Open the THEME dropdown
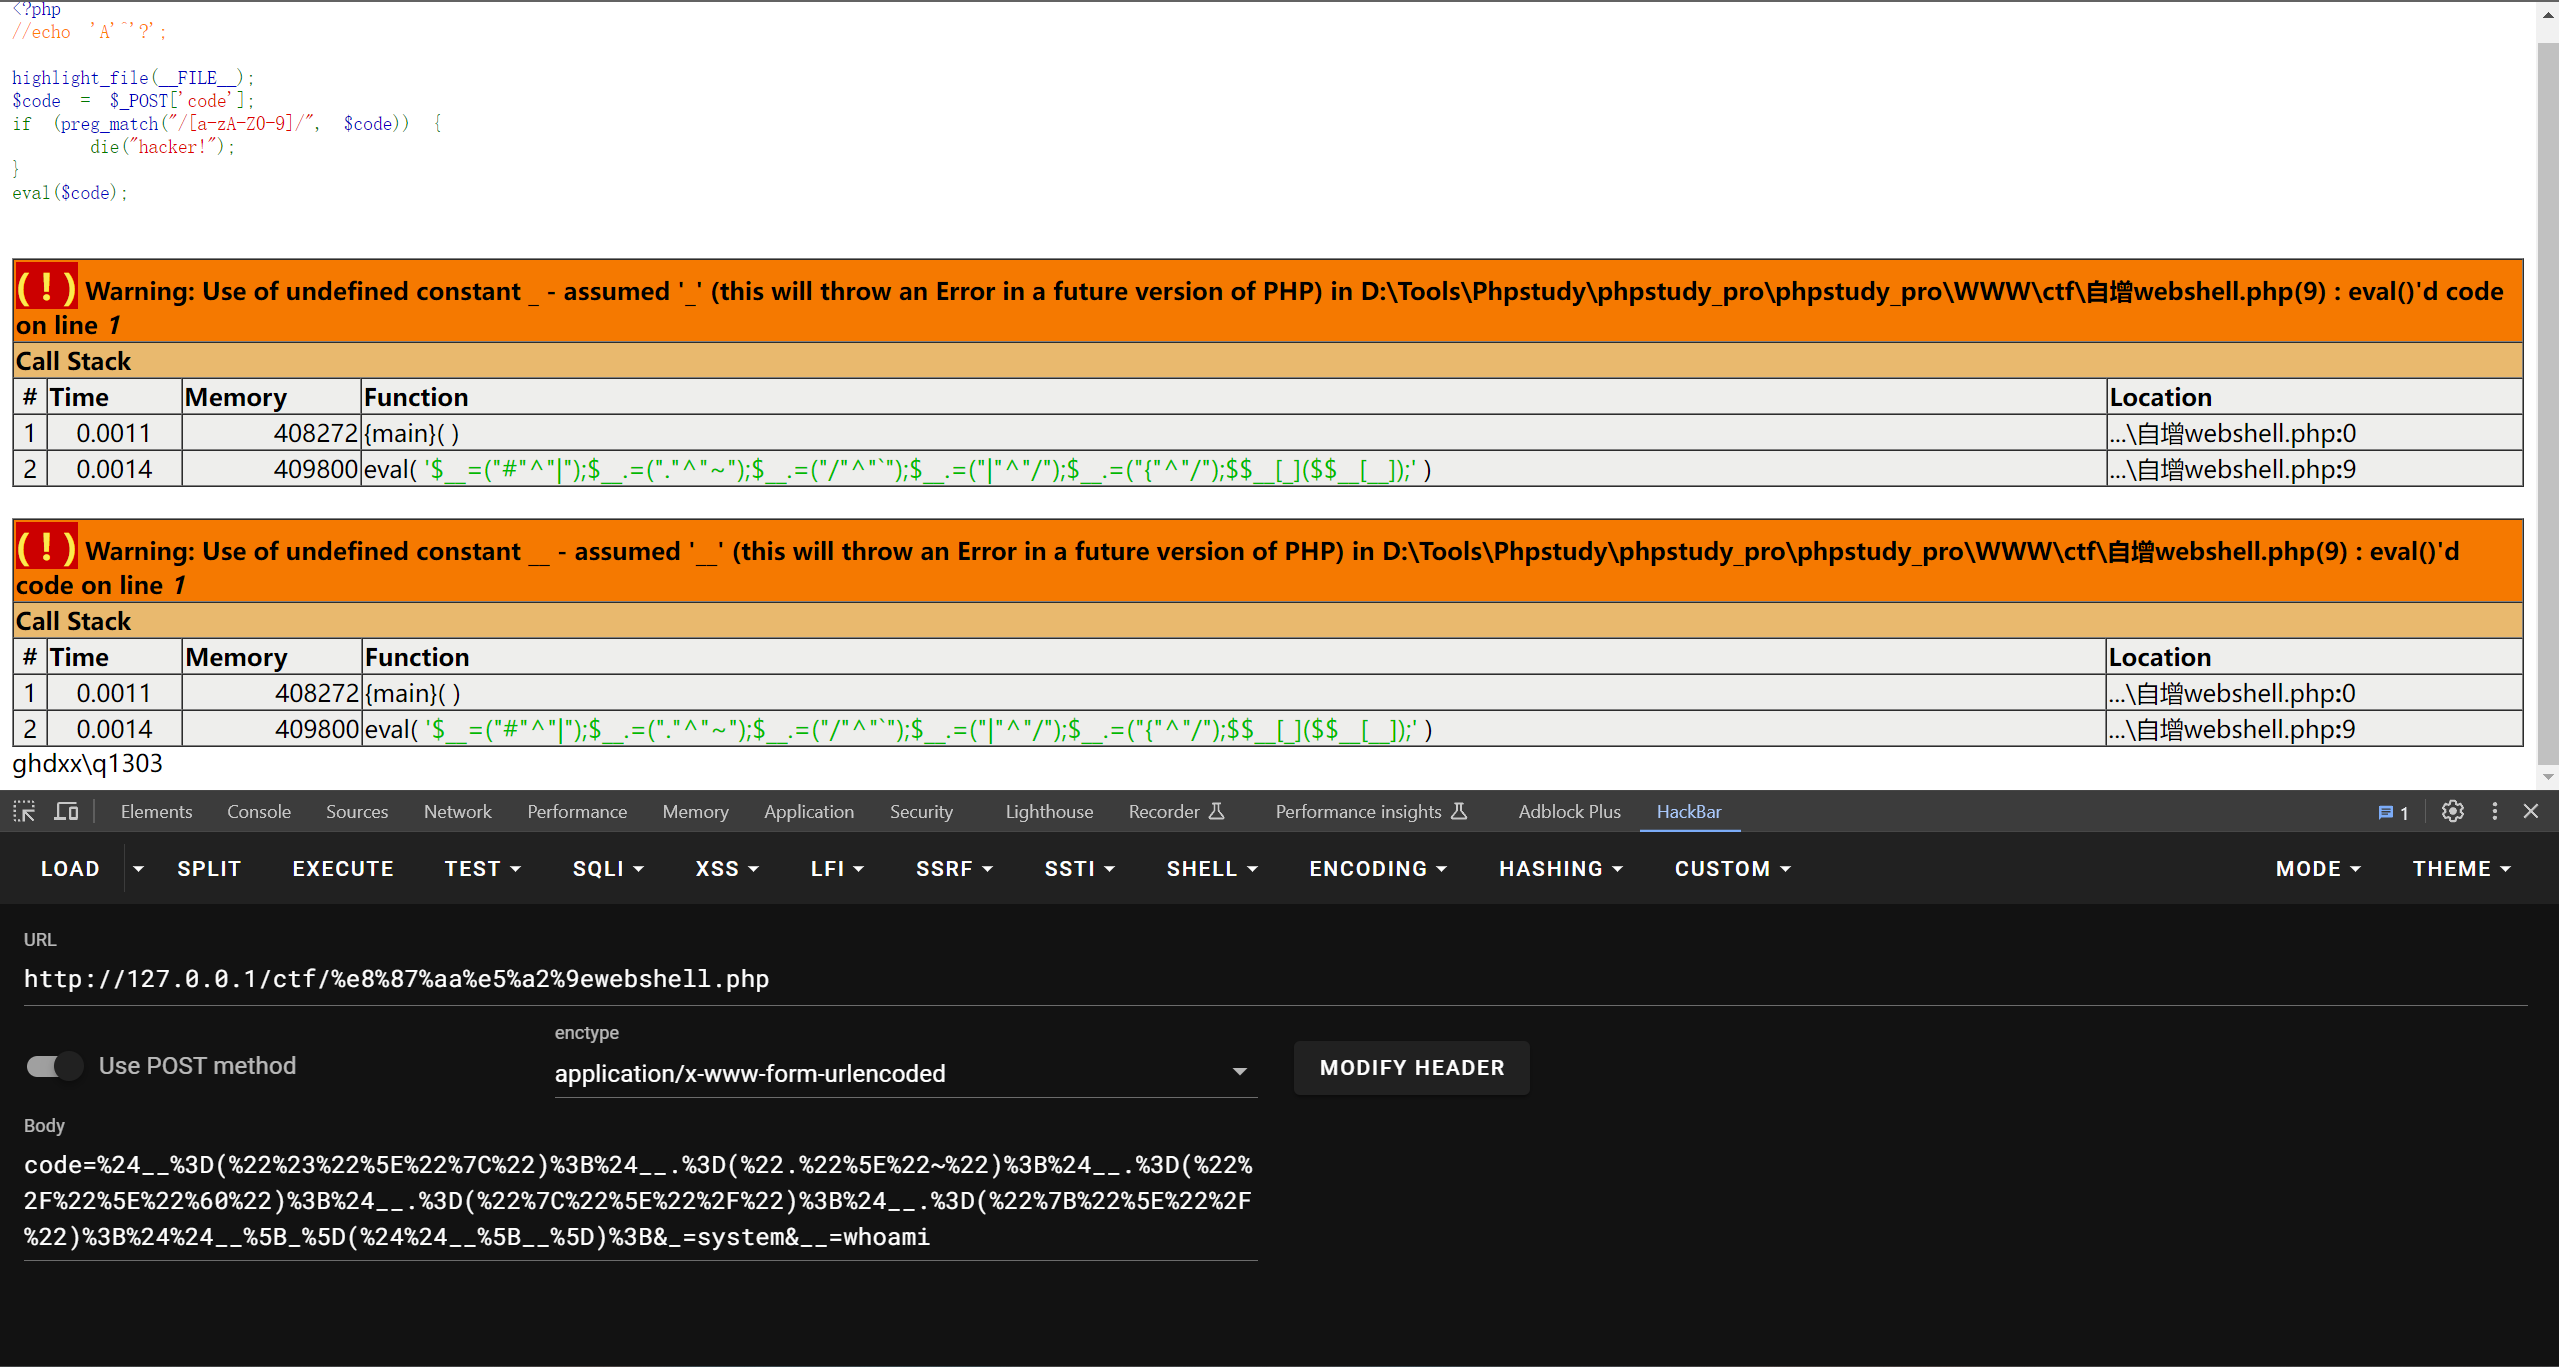The height and width of the screenshot is (1367, 2559). coord(2461,868)
